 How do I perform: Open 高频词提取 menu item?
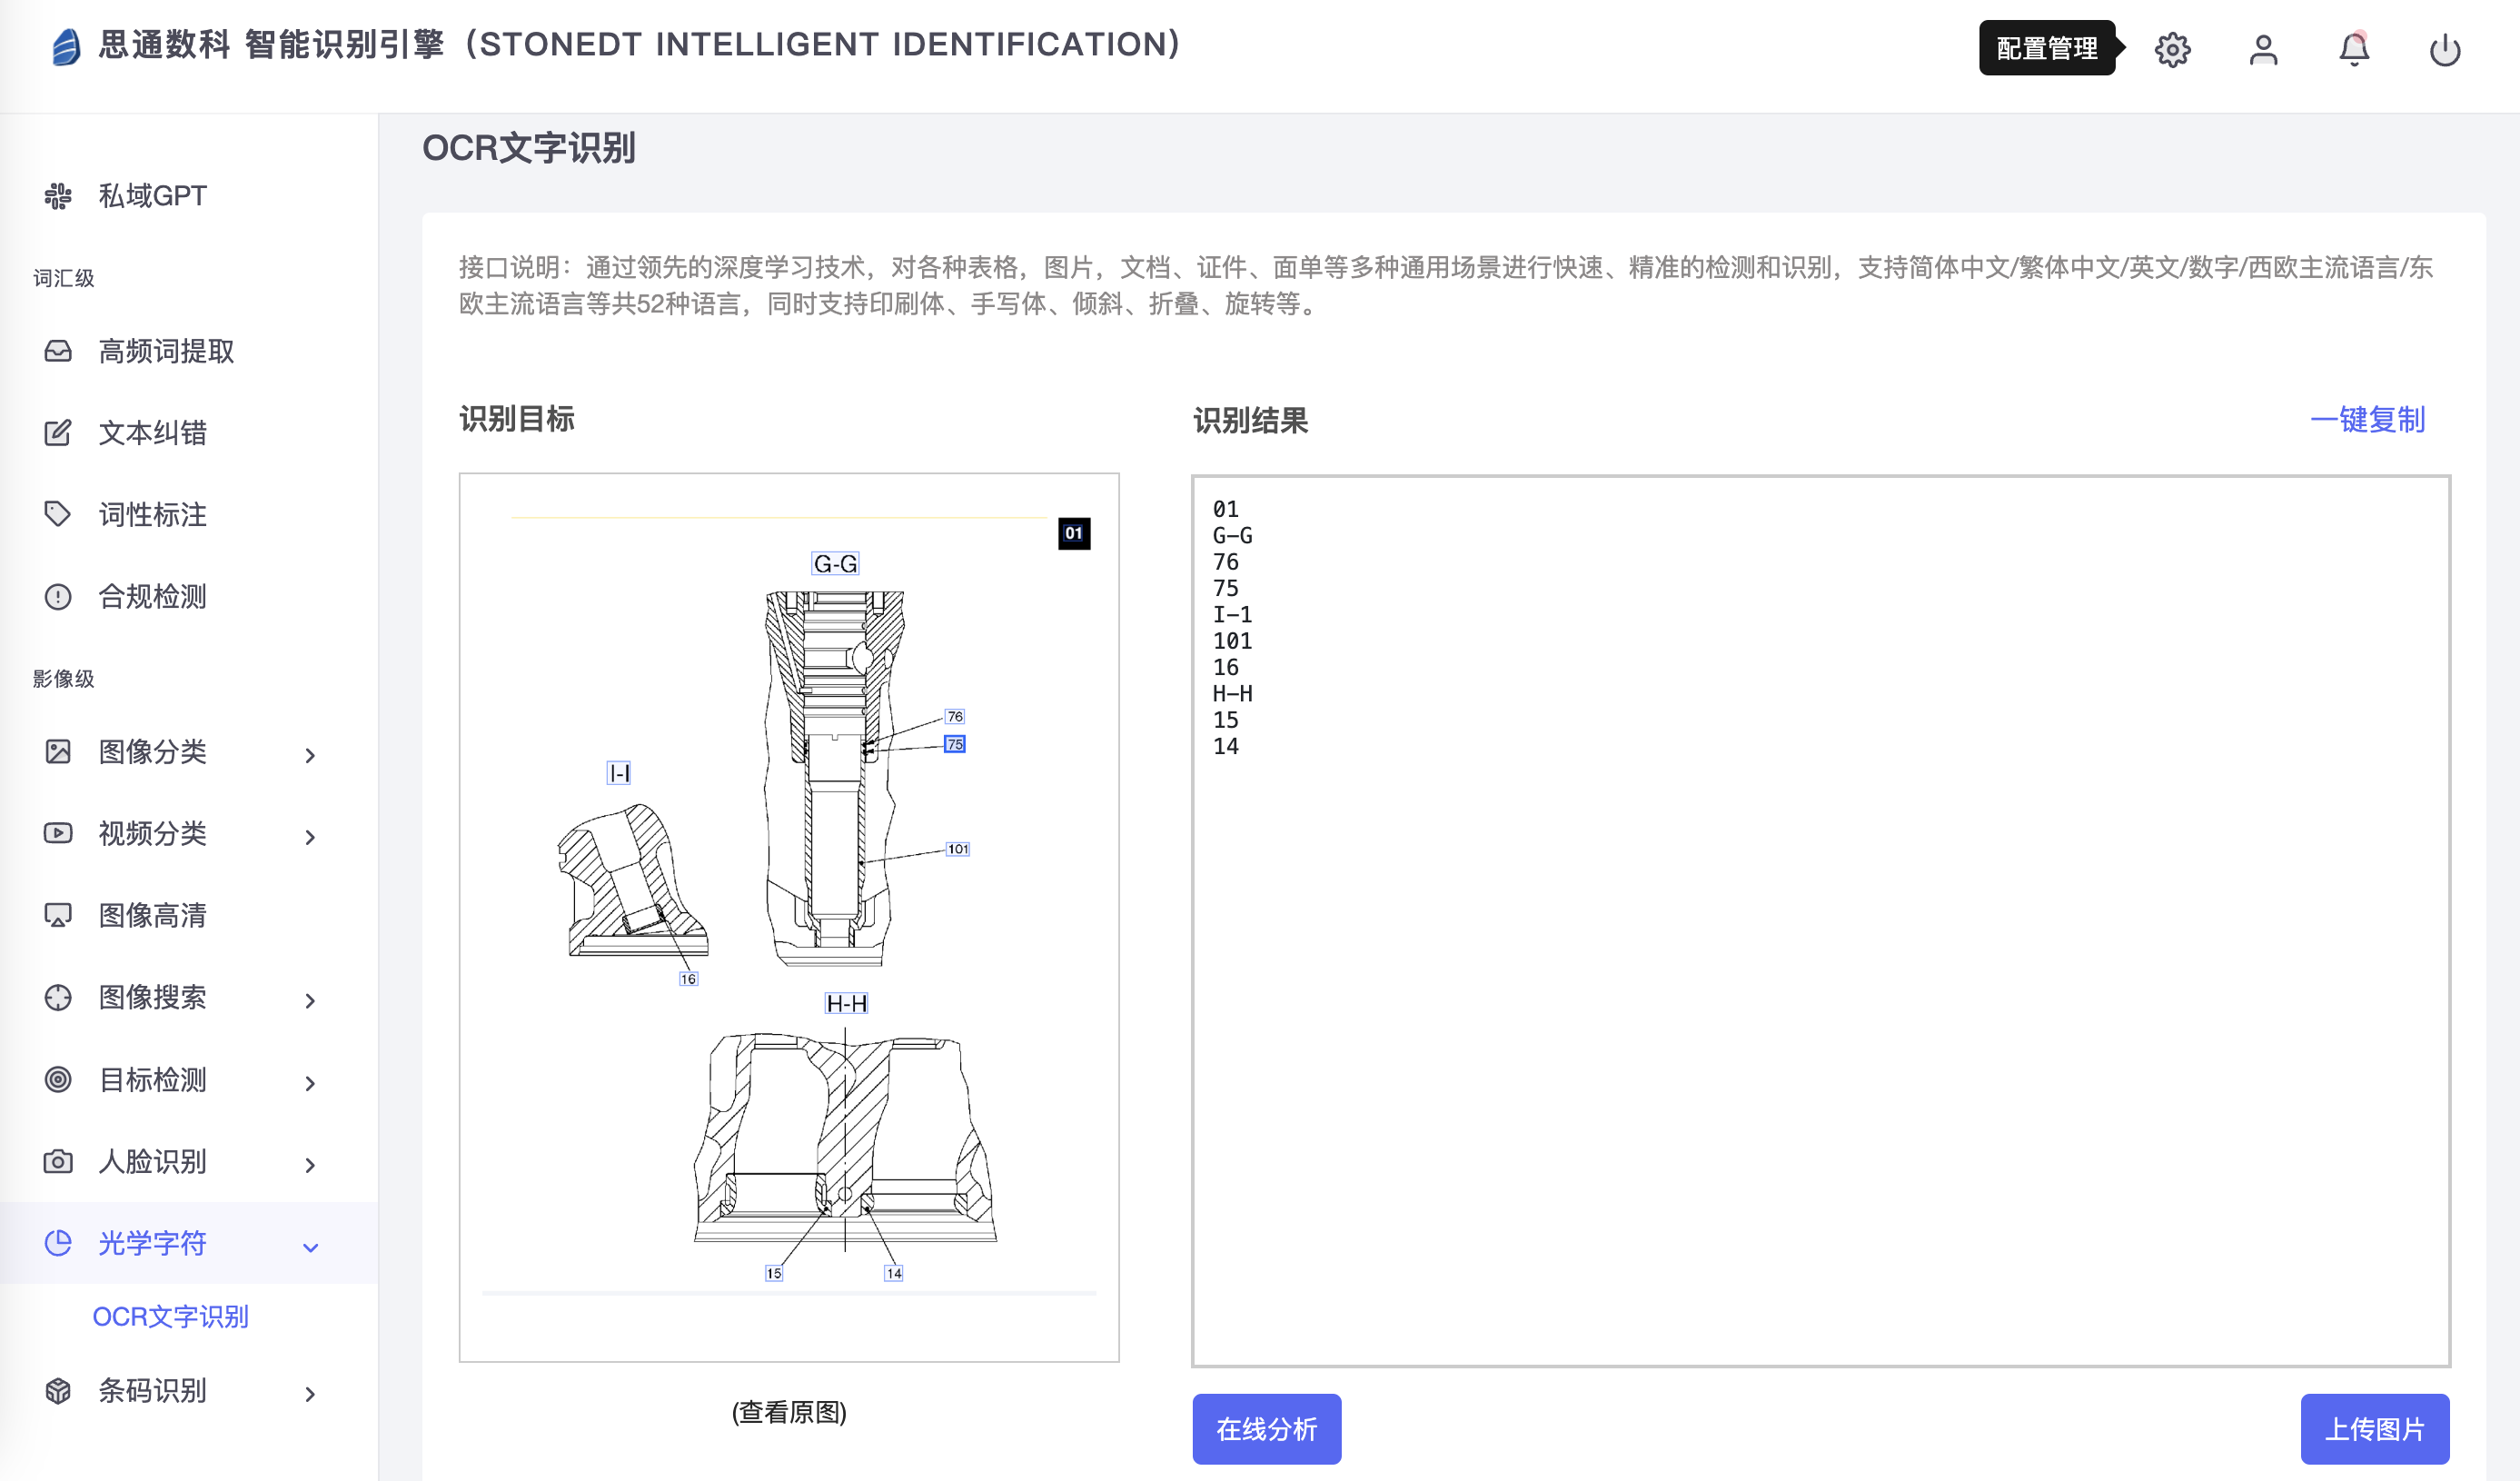click(166, 351)
